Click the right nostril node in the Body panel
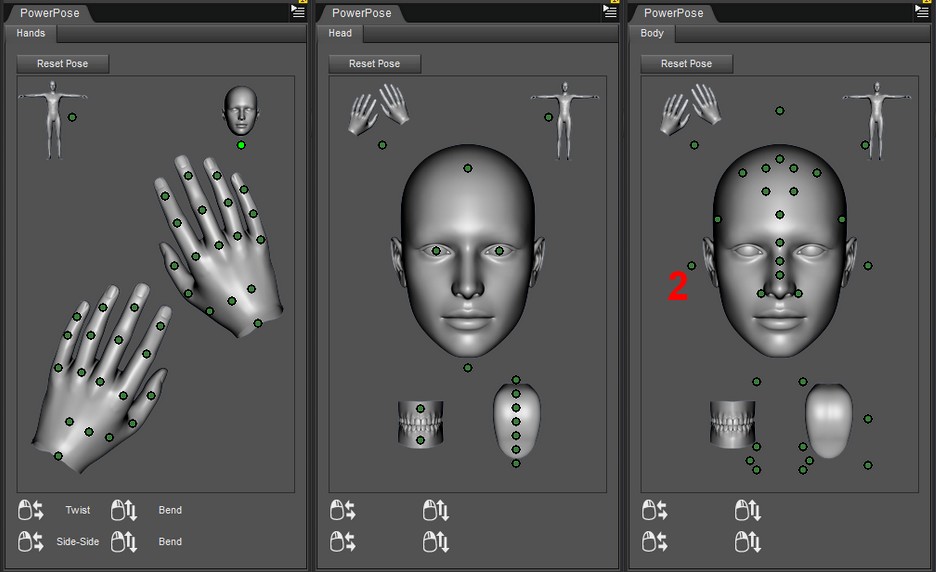Screen dimensions: 936x572 799,293
